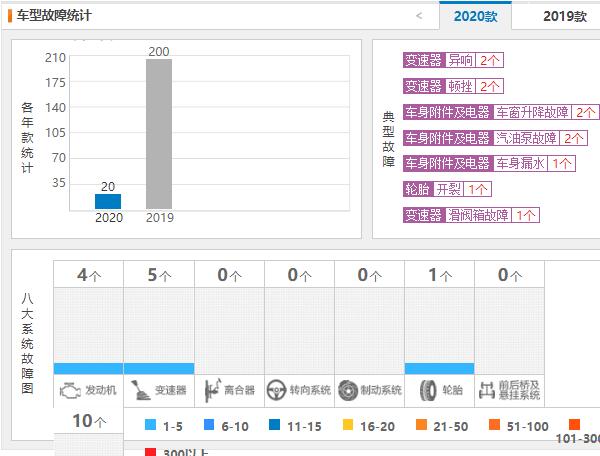Image resolution: width=600 pixels, height=456 pixels.
Task: Click the 轮胎 blue fault bar
Action: [x=439, y=368]
